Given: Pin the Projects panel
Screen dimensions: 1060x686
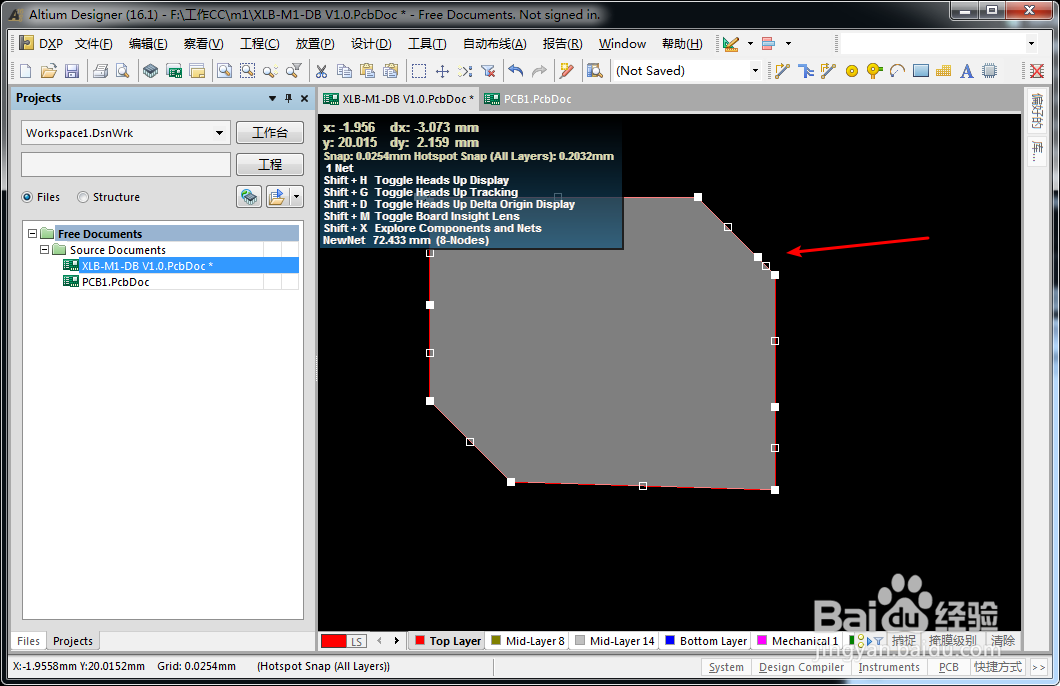Looking at the screenshot, I should pyautogui.click(x=289, y=98).
